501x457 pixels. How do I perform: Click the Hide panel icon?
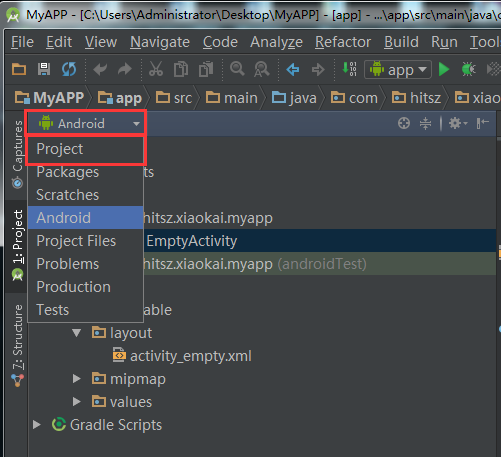point(482,123)
